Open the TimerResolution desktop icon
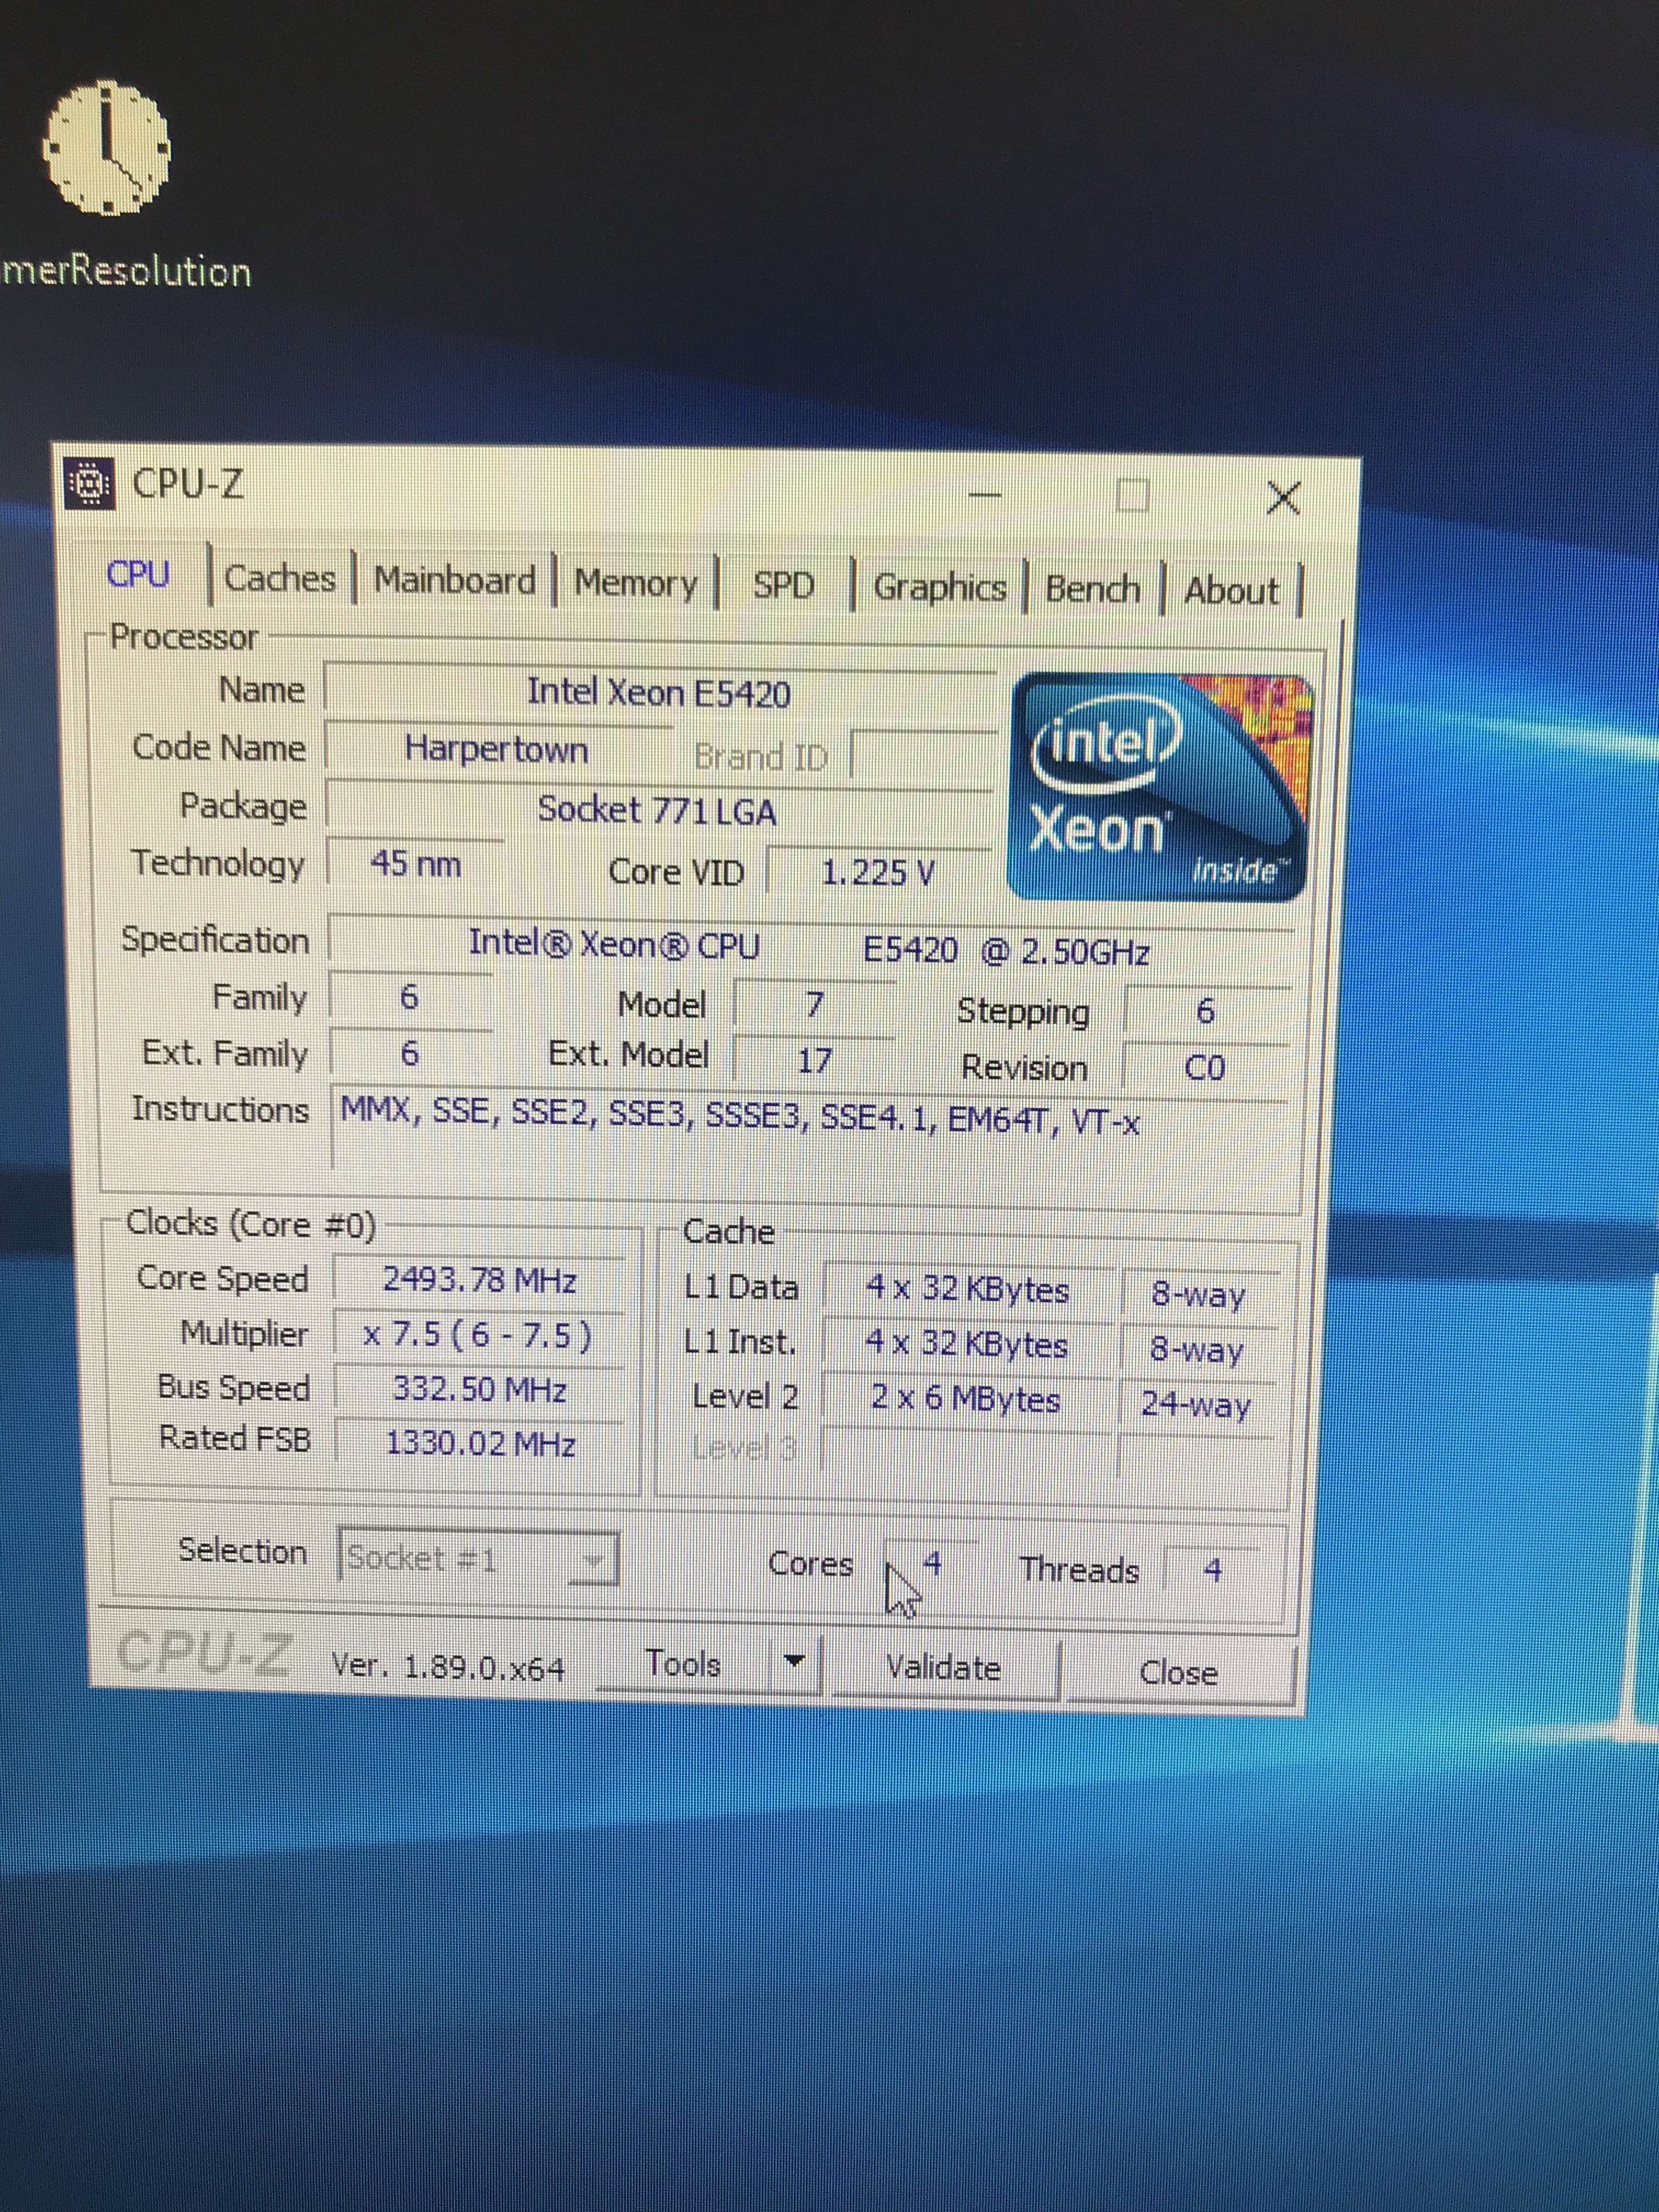The height and width of the screenshot is (2212, 1659). (x=106, y=150)
